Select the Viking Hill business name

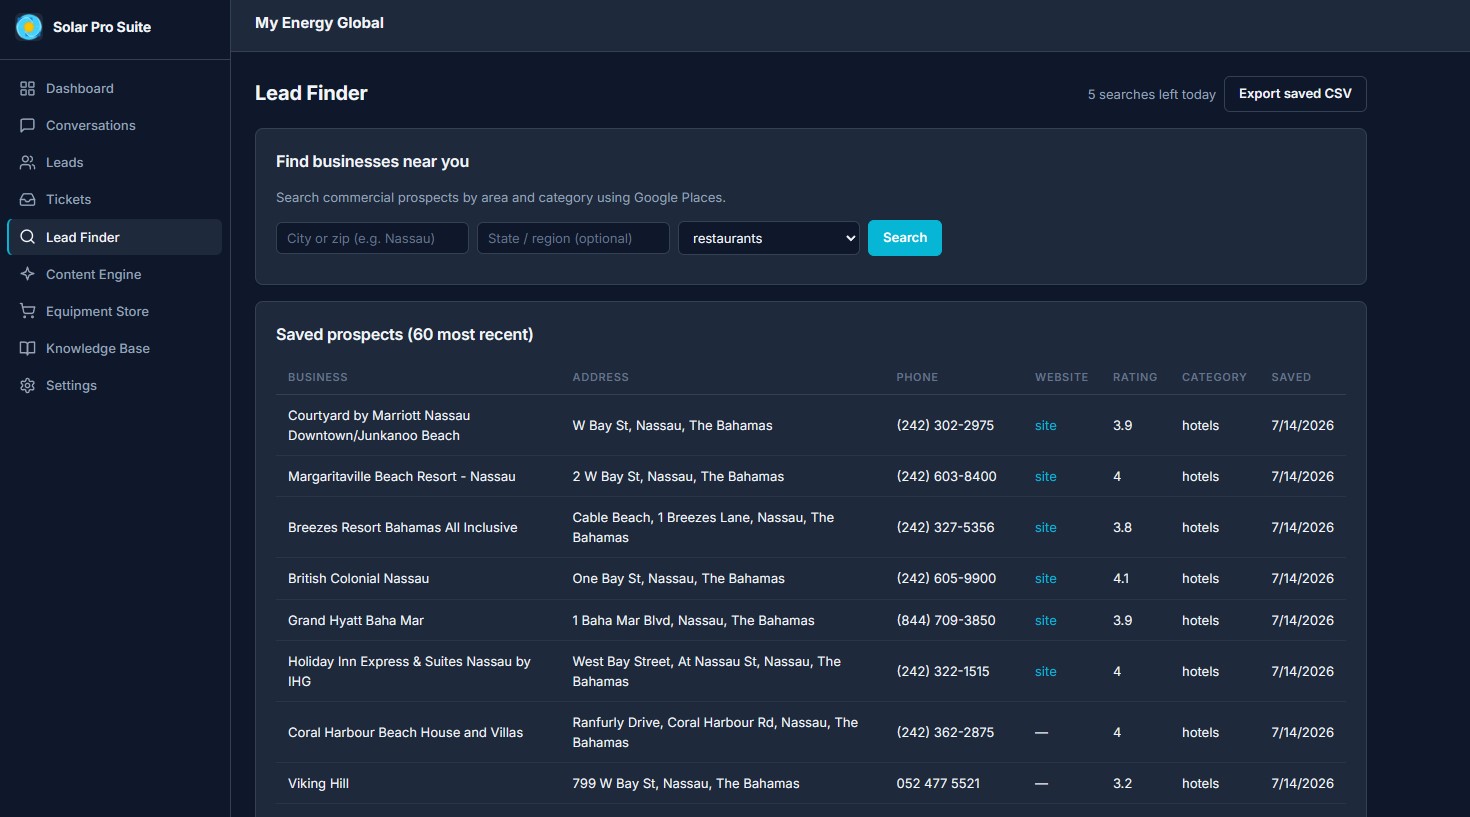pos(318,783)
